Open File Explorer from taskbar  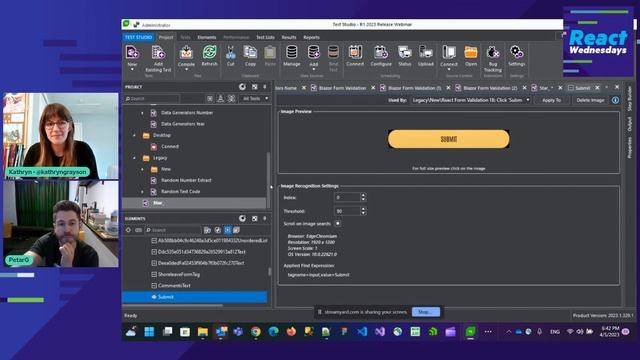point(203,331)
